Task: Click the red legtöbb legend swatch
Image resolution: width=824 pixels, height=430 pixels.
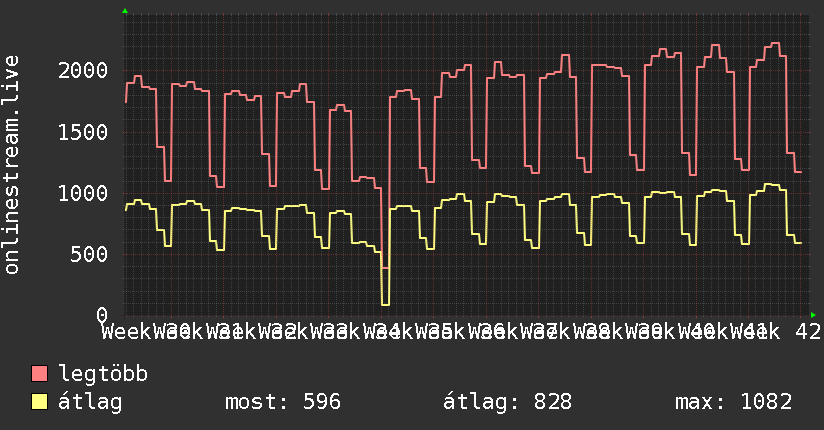Action: pyautogui.click(x=40, y=374)
